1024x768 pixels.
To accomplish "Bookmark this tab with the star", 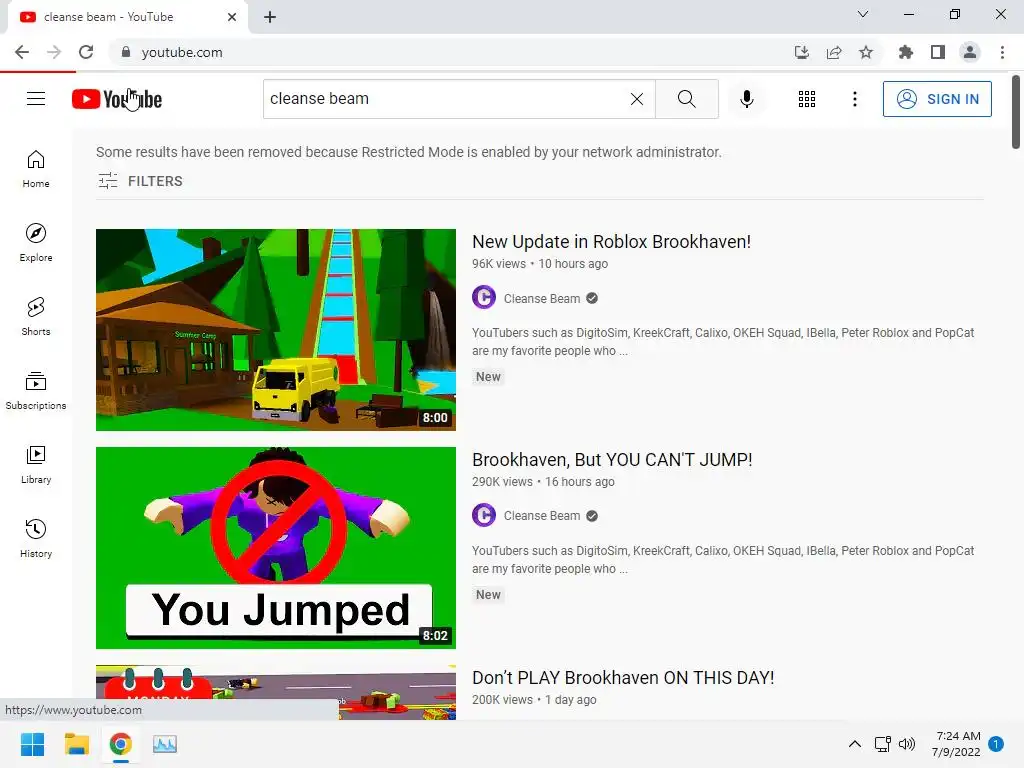I will coord(866,52).
